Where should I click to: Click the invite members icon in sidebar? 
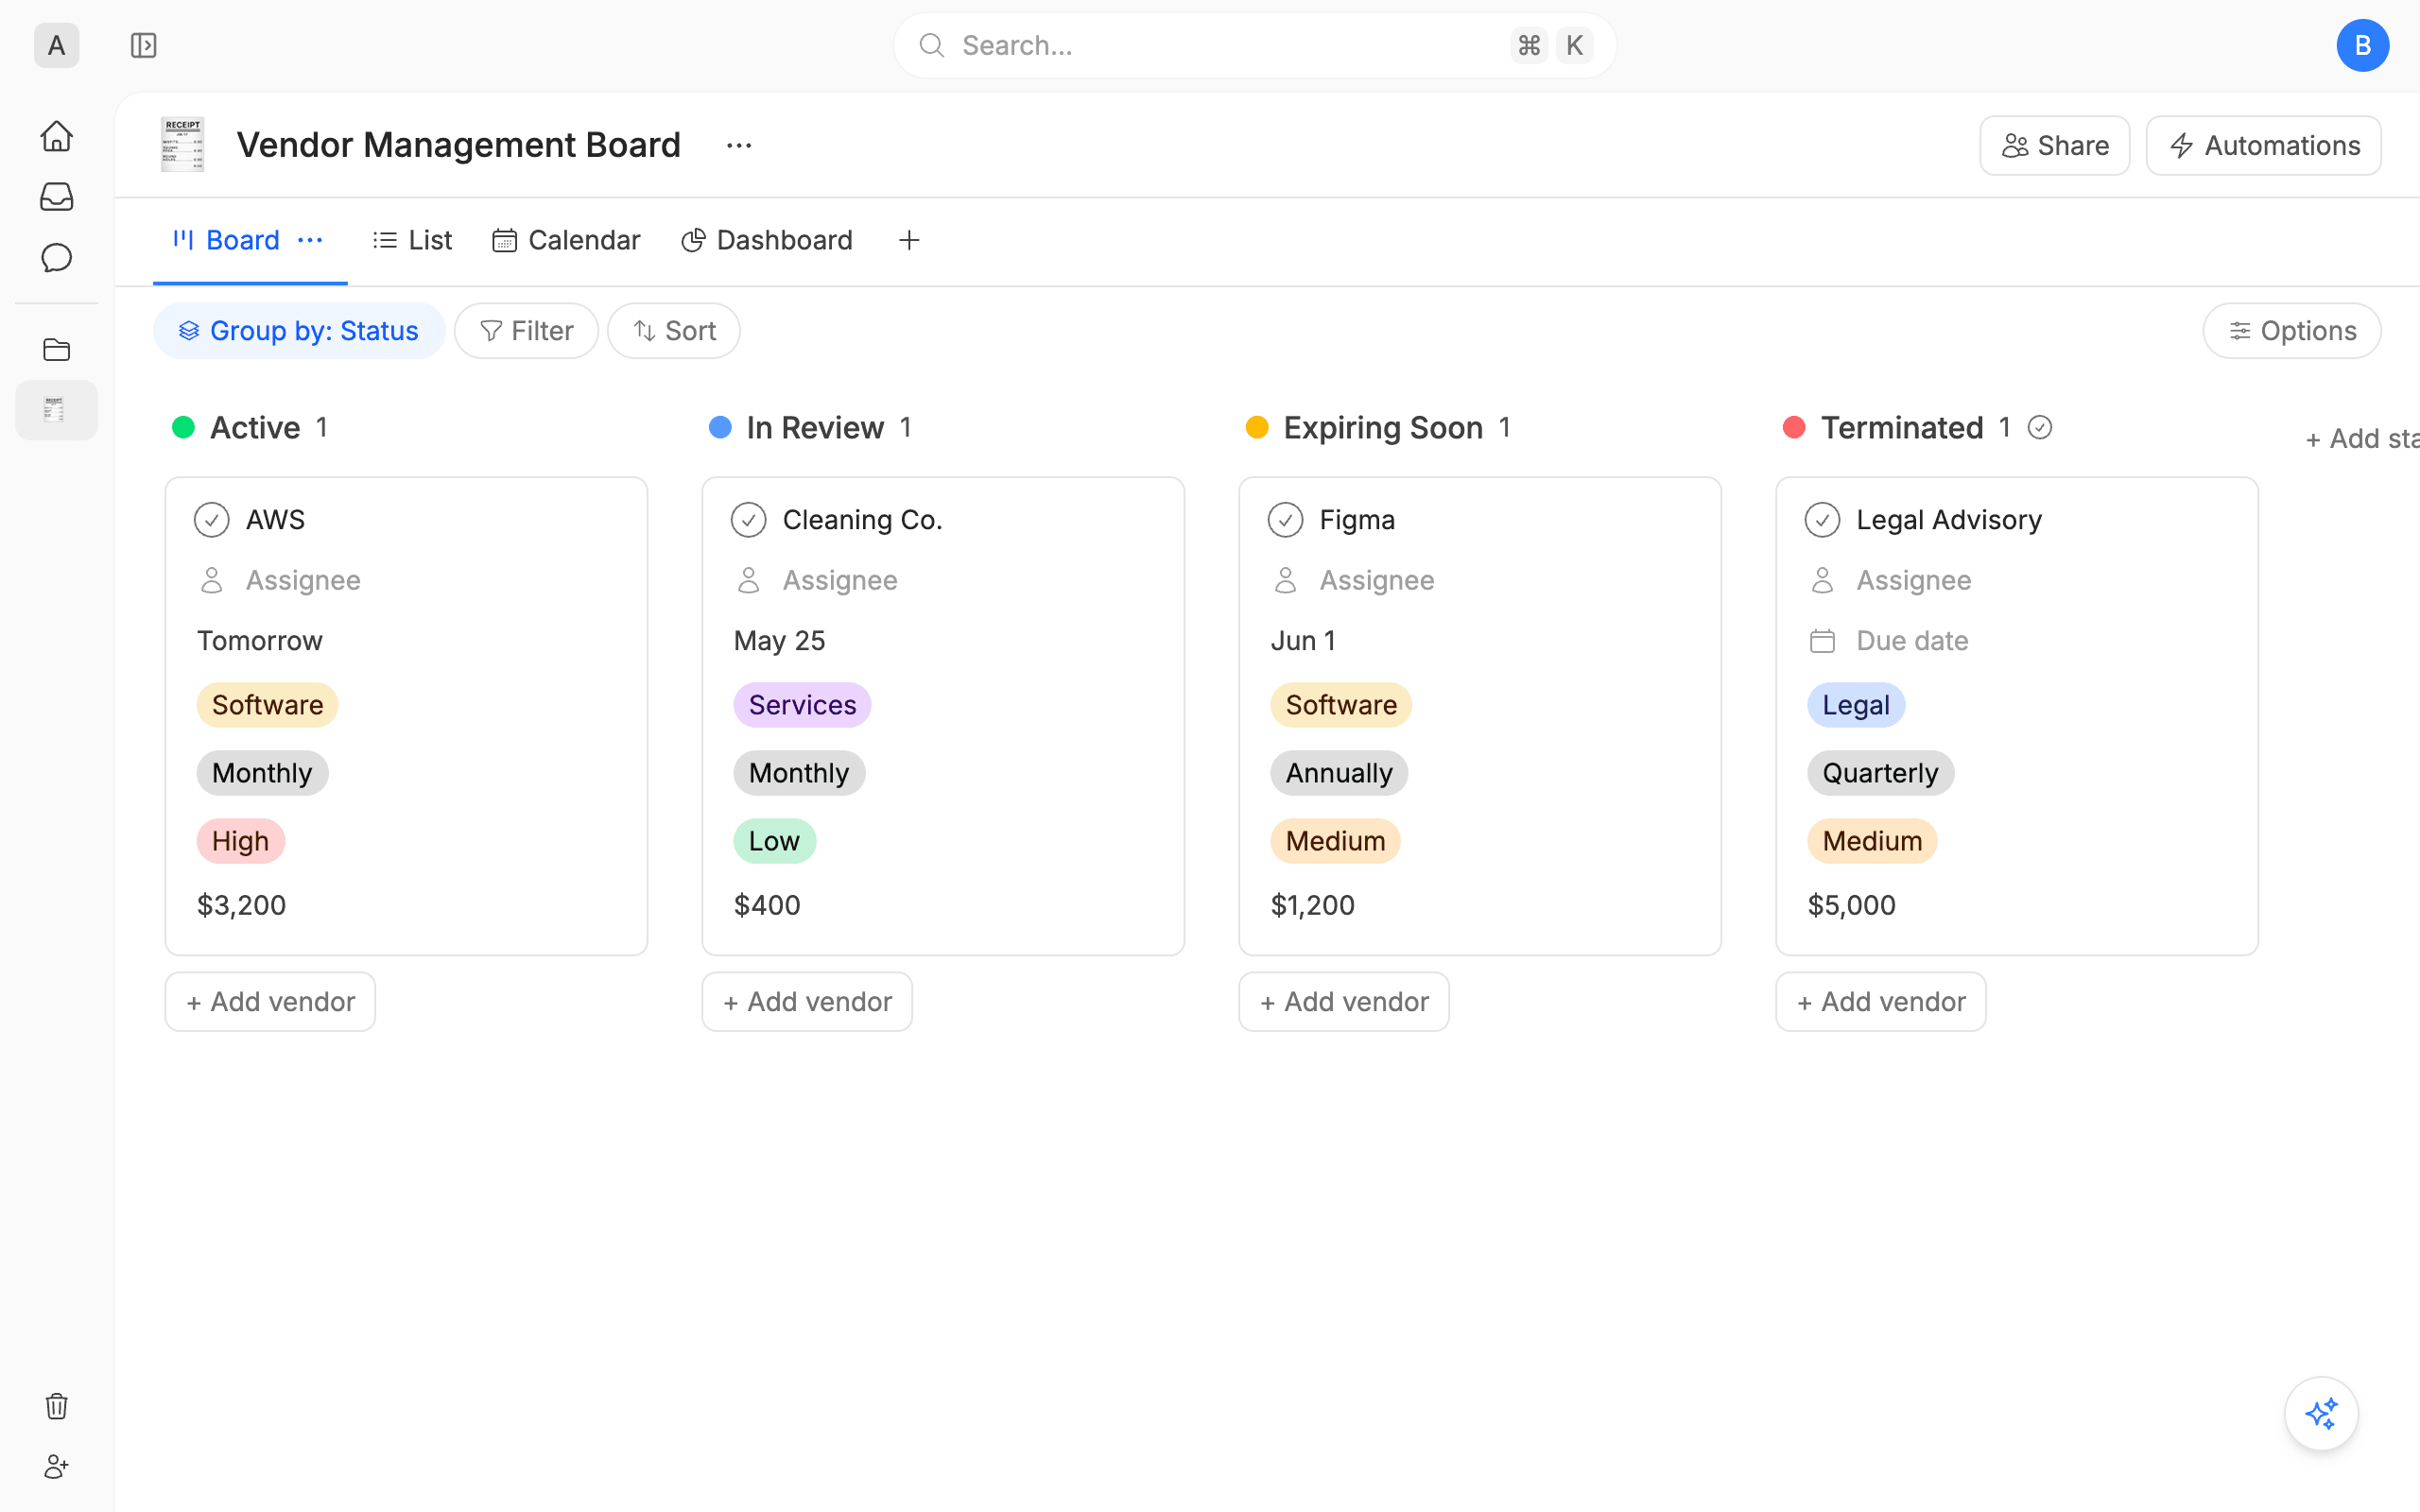point(57,1467)
